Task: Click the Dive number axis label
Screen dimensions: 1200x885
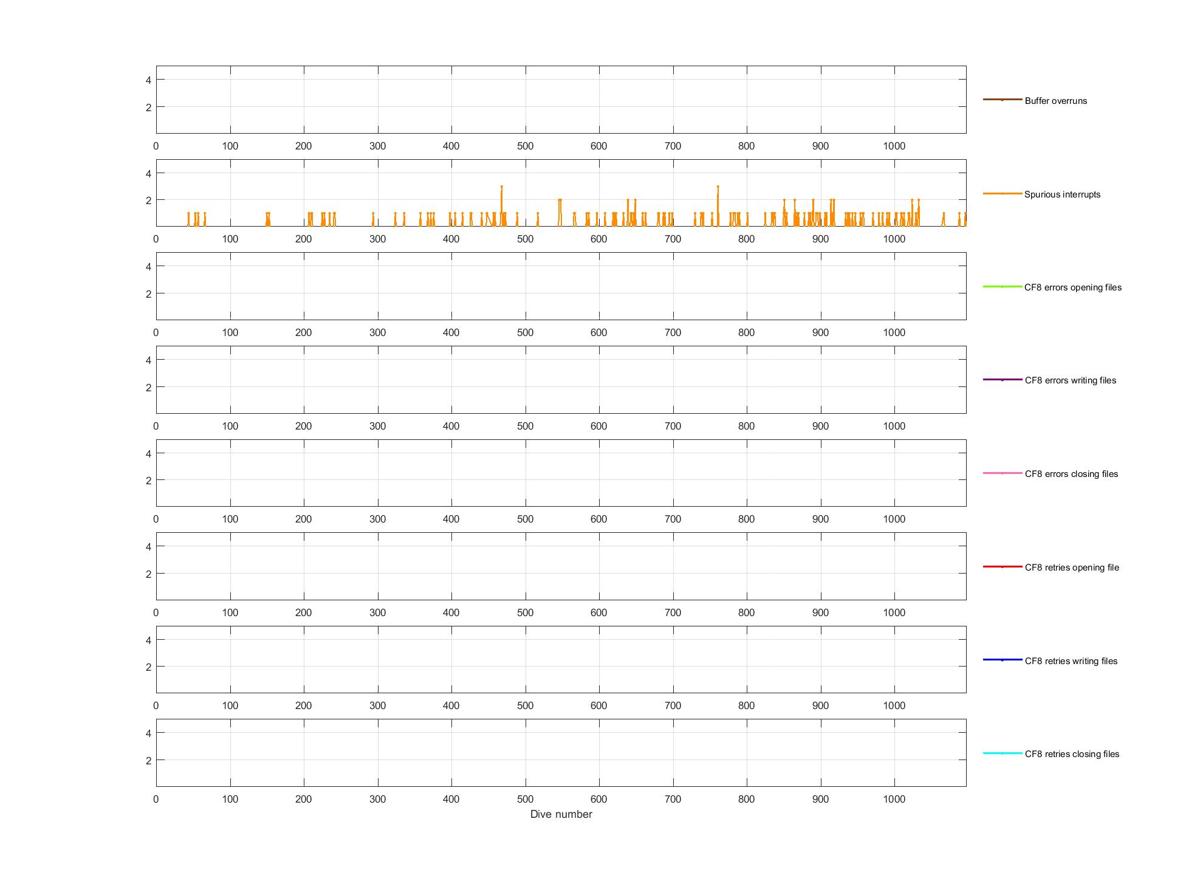Action: pyautogui.click(x=561, y=814)
